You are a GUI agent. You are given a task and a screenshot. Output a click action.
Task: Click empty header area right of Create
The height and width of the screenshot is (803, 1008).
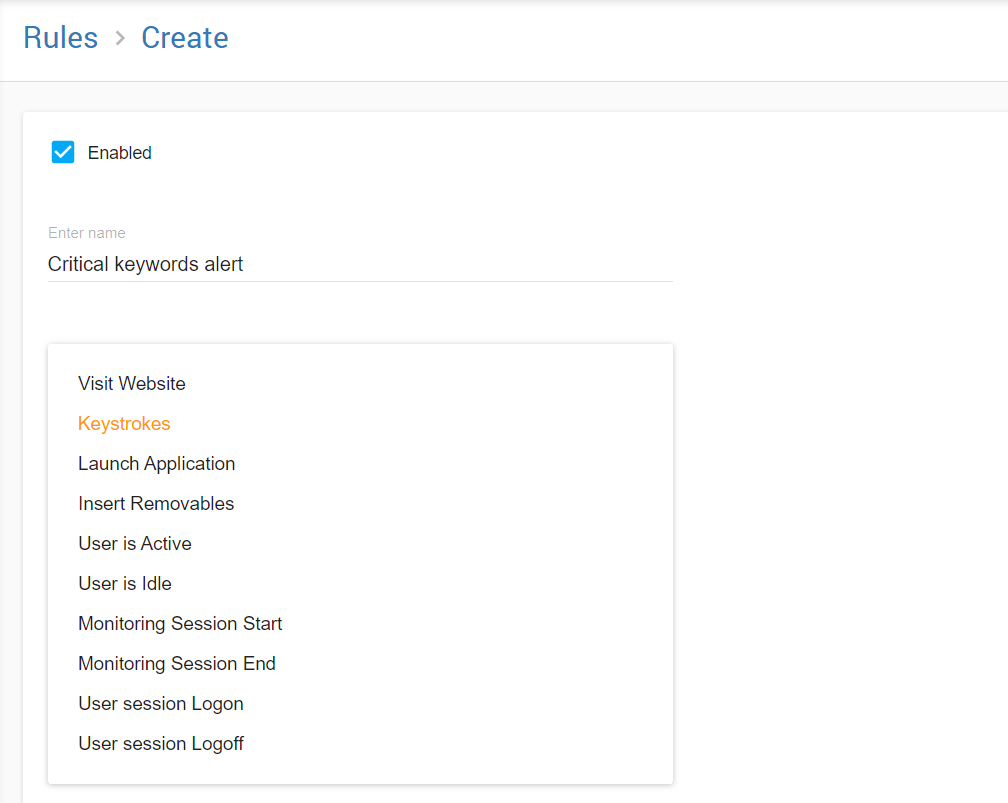coord(600,40)
